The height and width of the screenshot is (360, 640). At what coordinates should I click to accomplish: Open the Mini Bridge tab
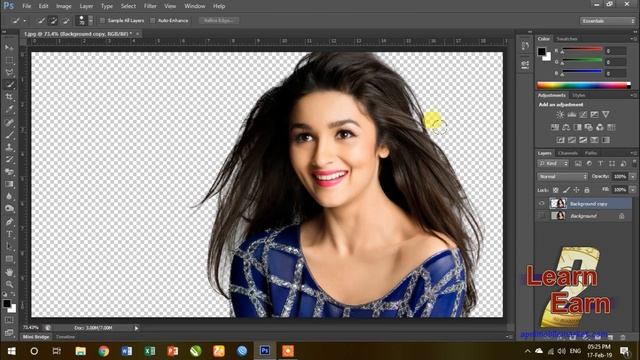36,337
